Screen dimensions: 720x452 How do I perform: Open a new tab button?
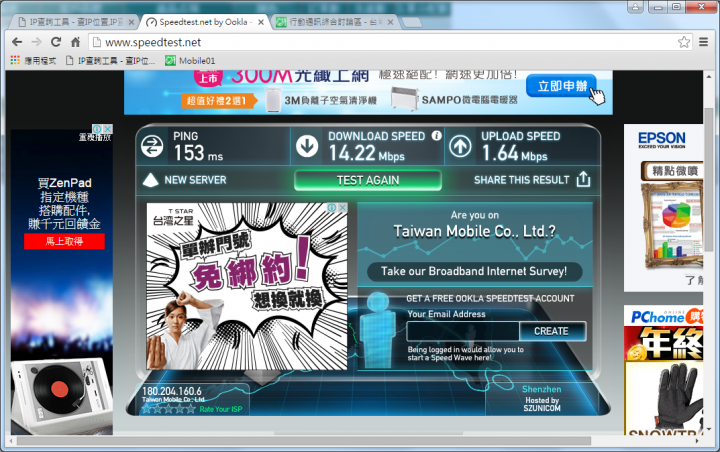coord(411,22)
